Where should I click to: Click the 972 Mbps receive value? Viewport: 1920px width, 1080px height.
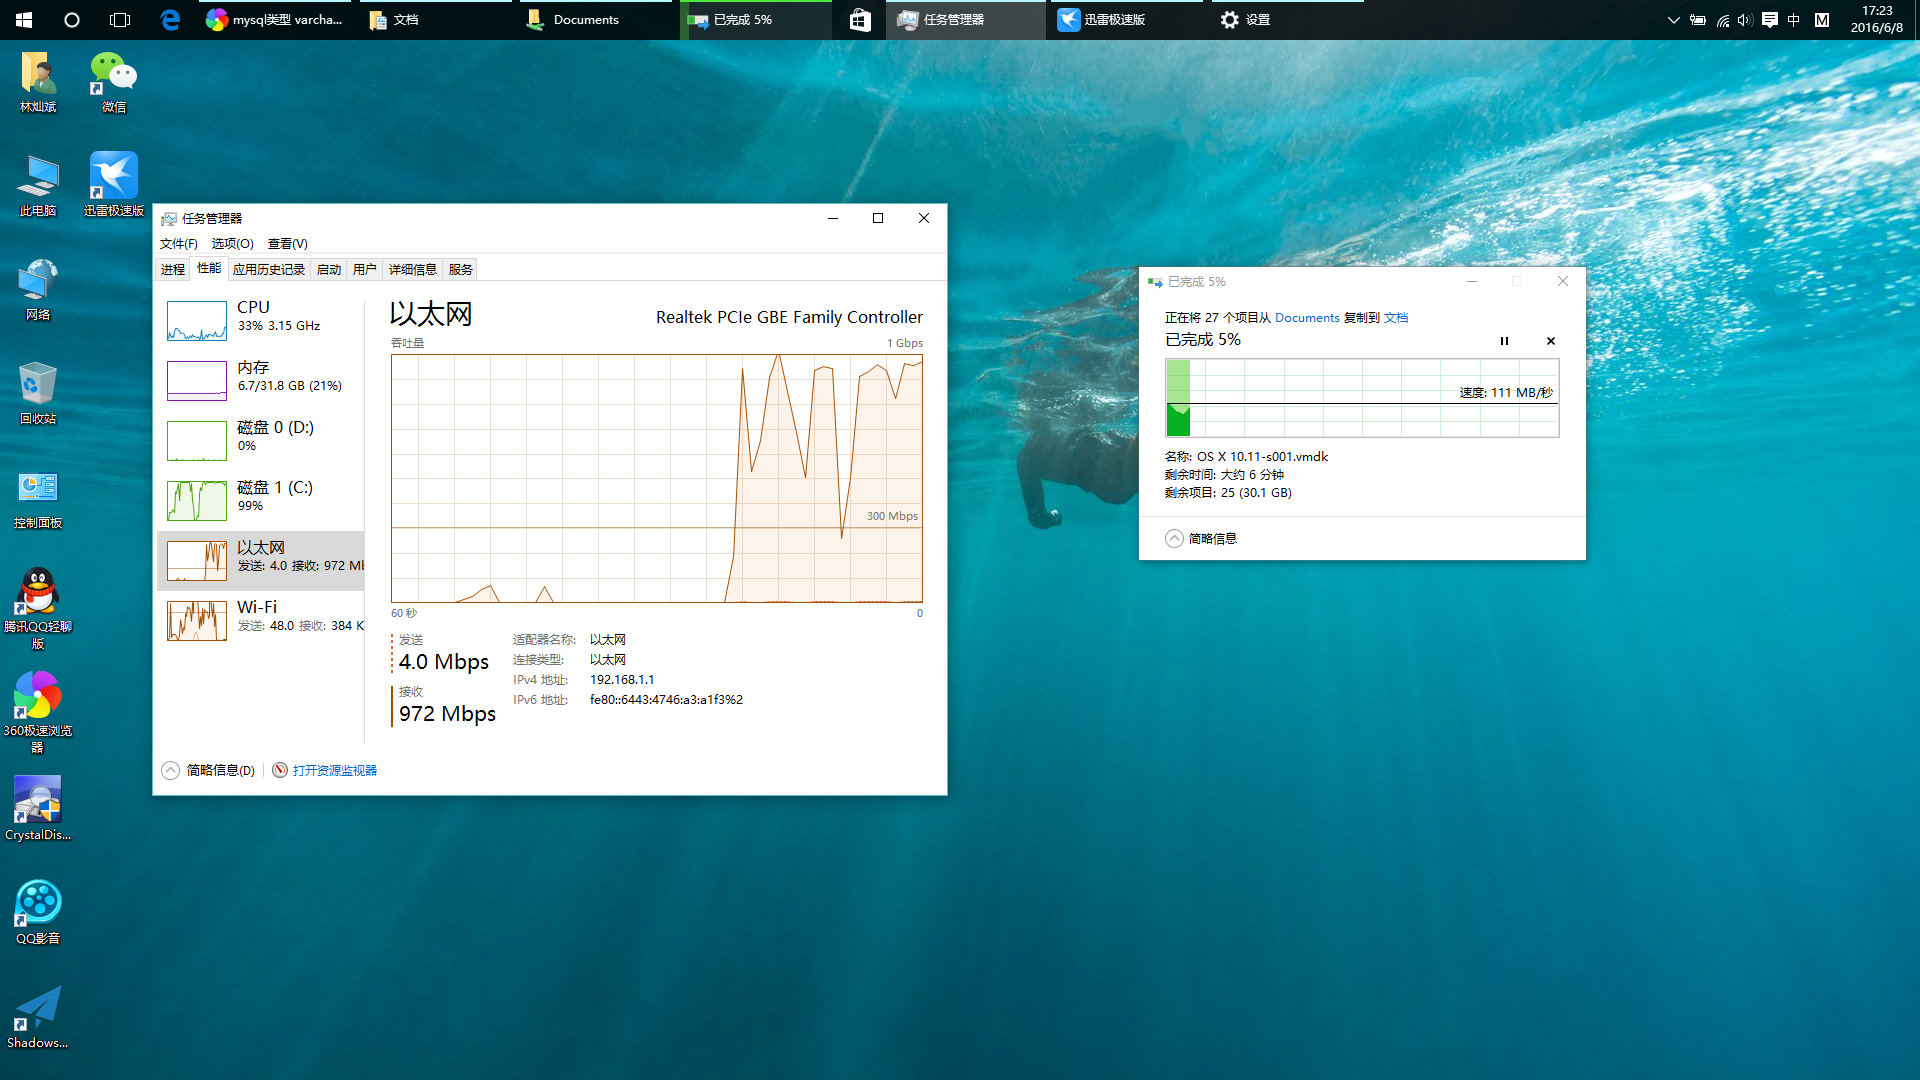(447, 714)
